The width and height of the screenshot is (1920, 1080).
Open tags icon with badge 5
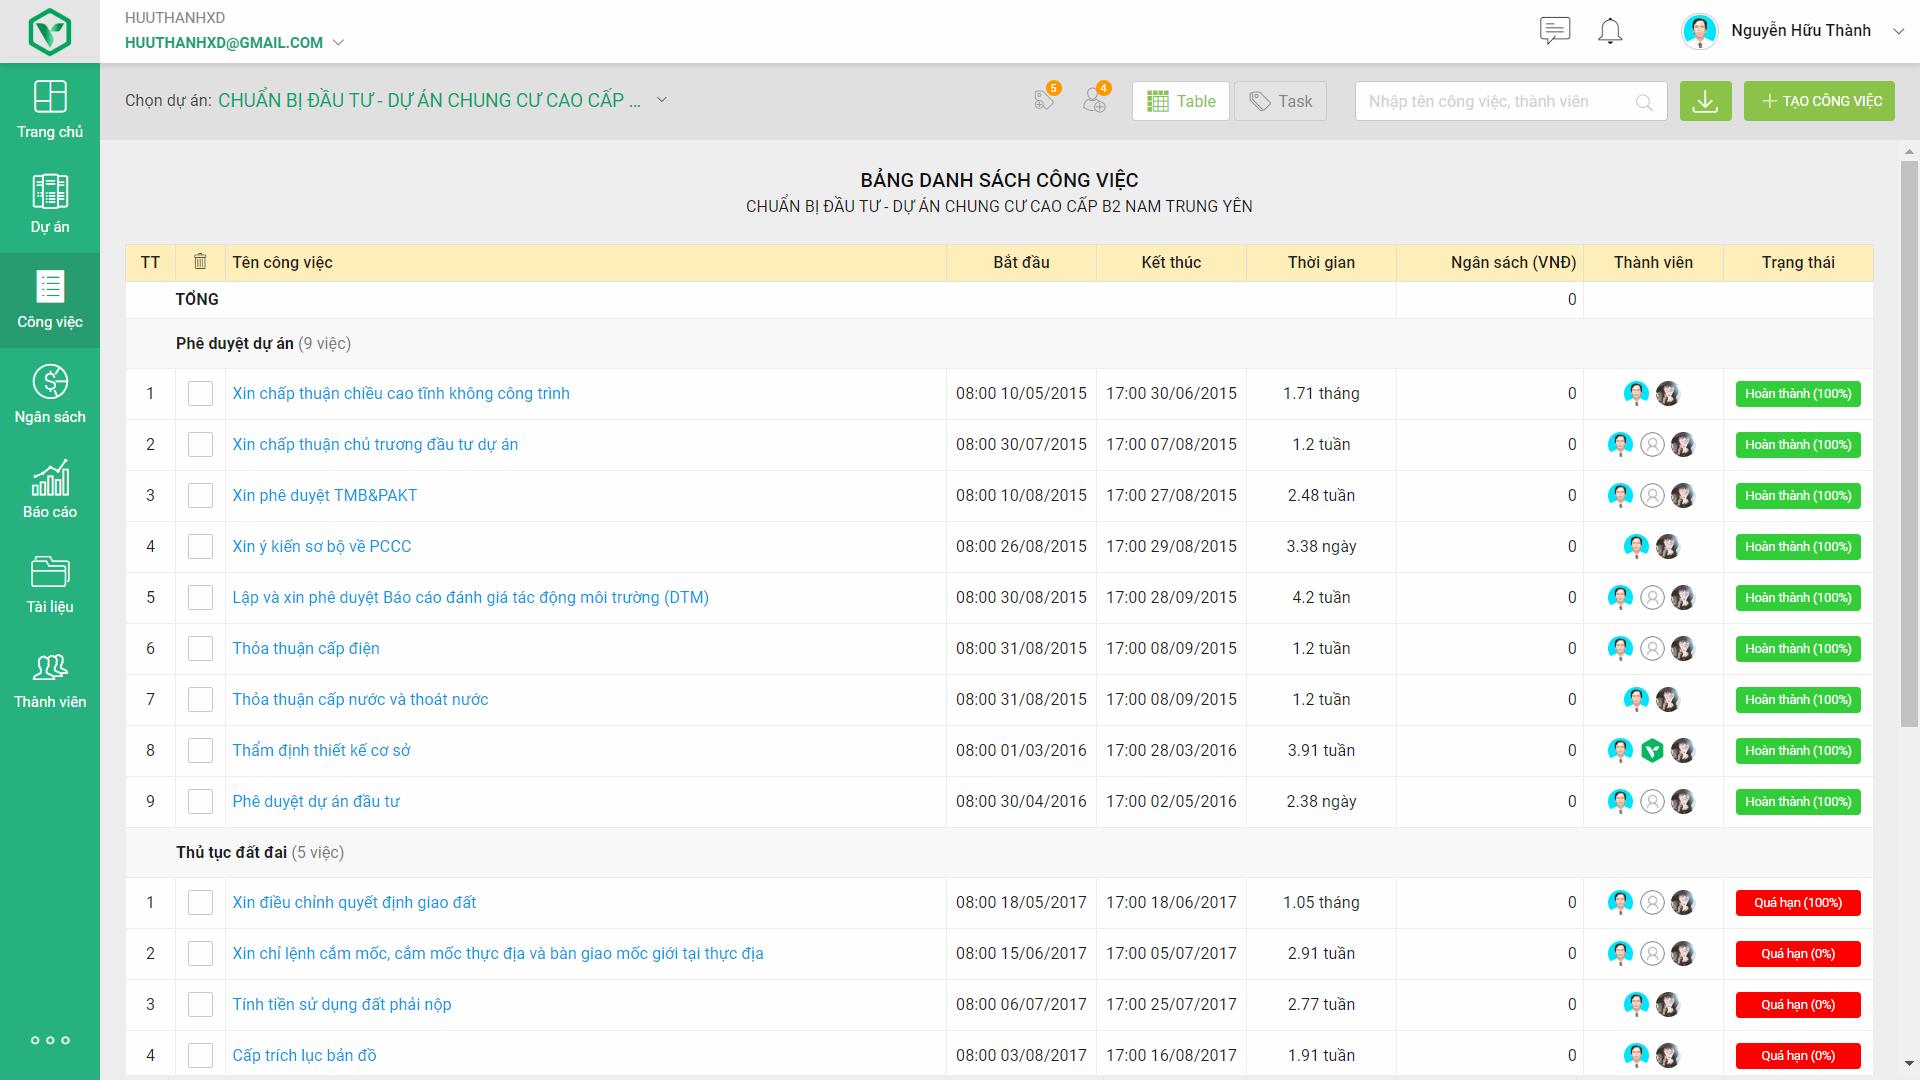click(x=1046, y=98)
